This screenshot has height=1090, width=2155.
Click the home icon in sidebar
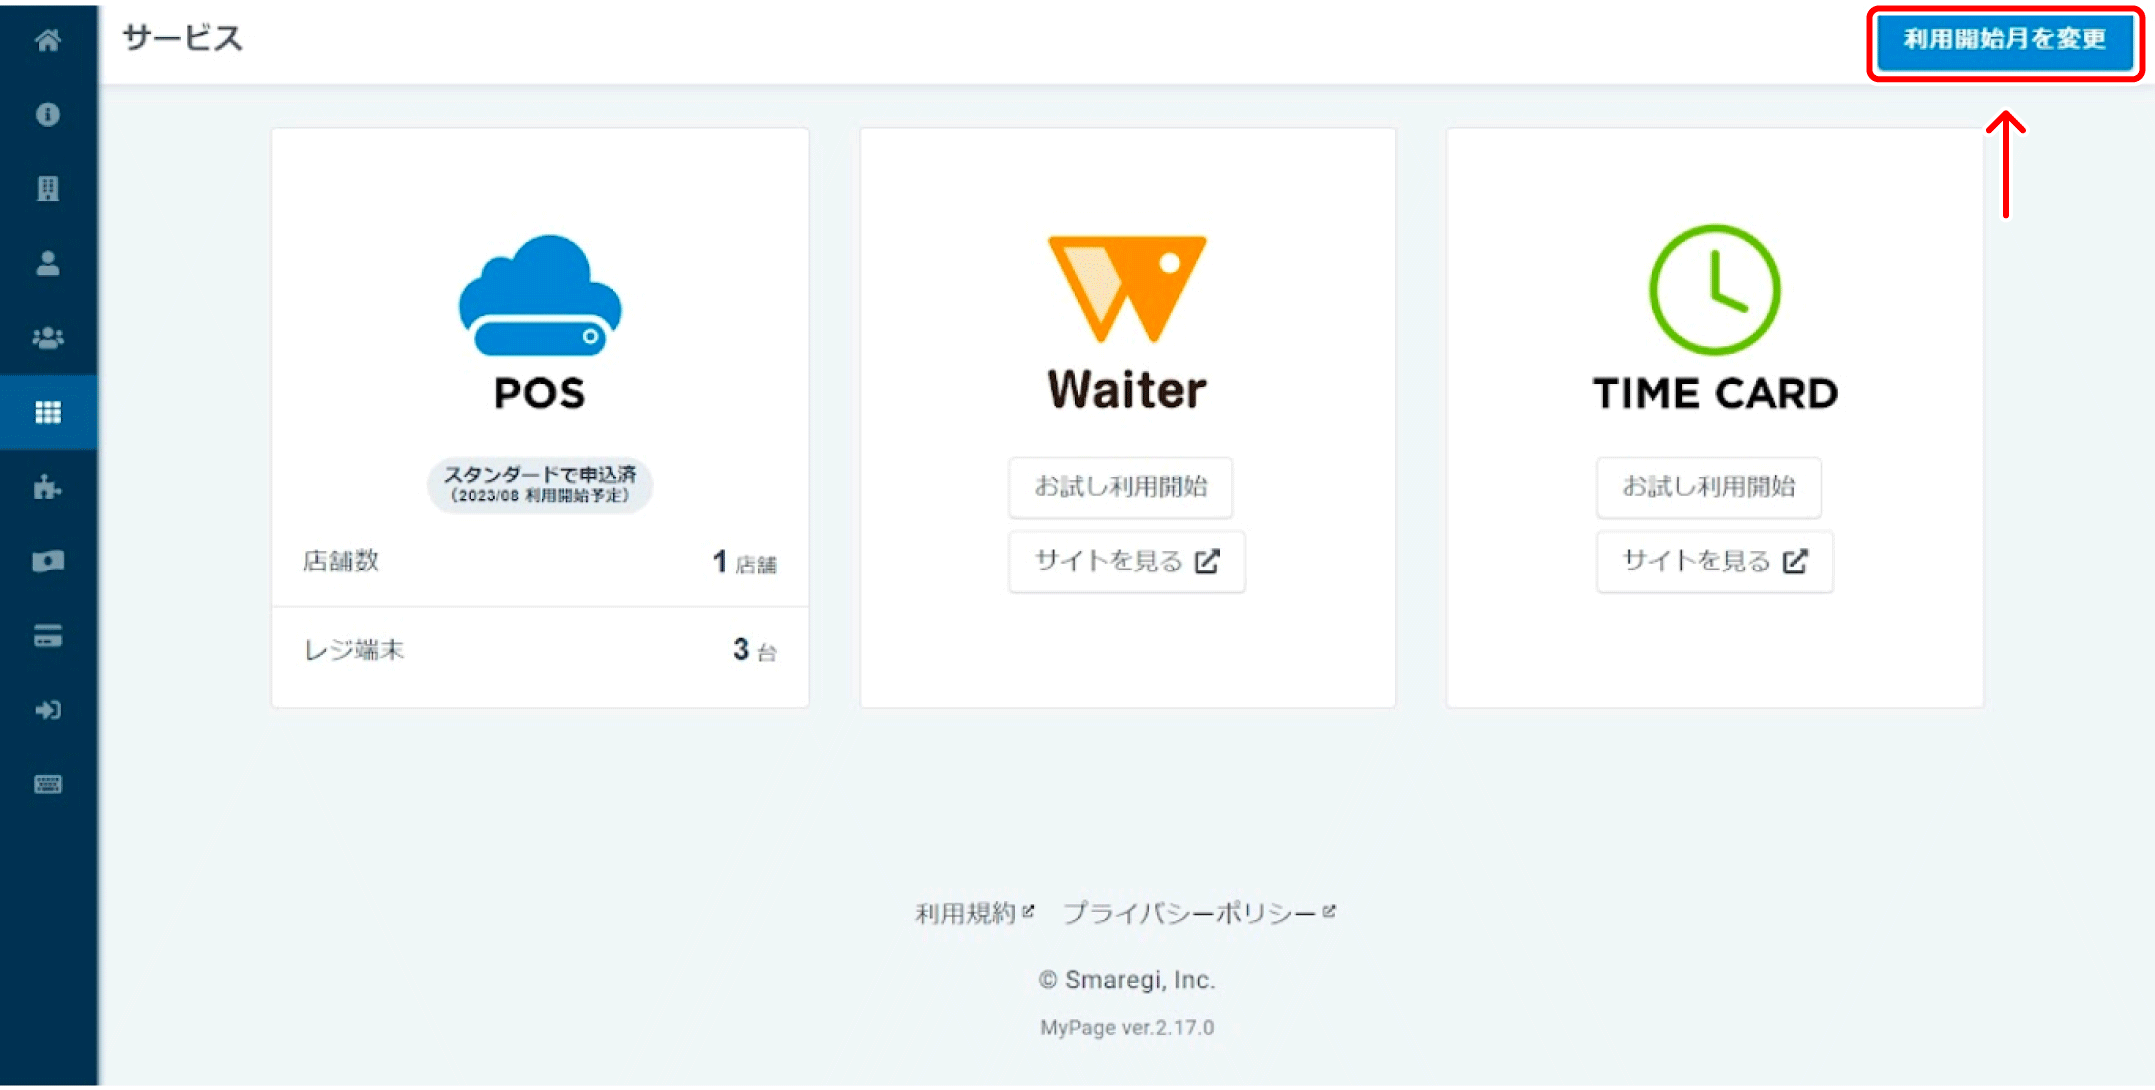point(48,41)
